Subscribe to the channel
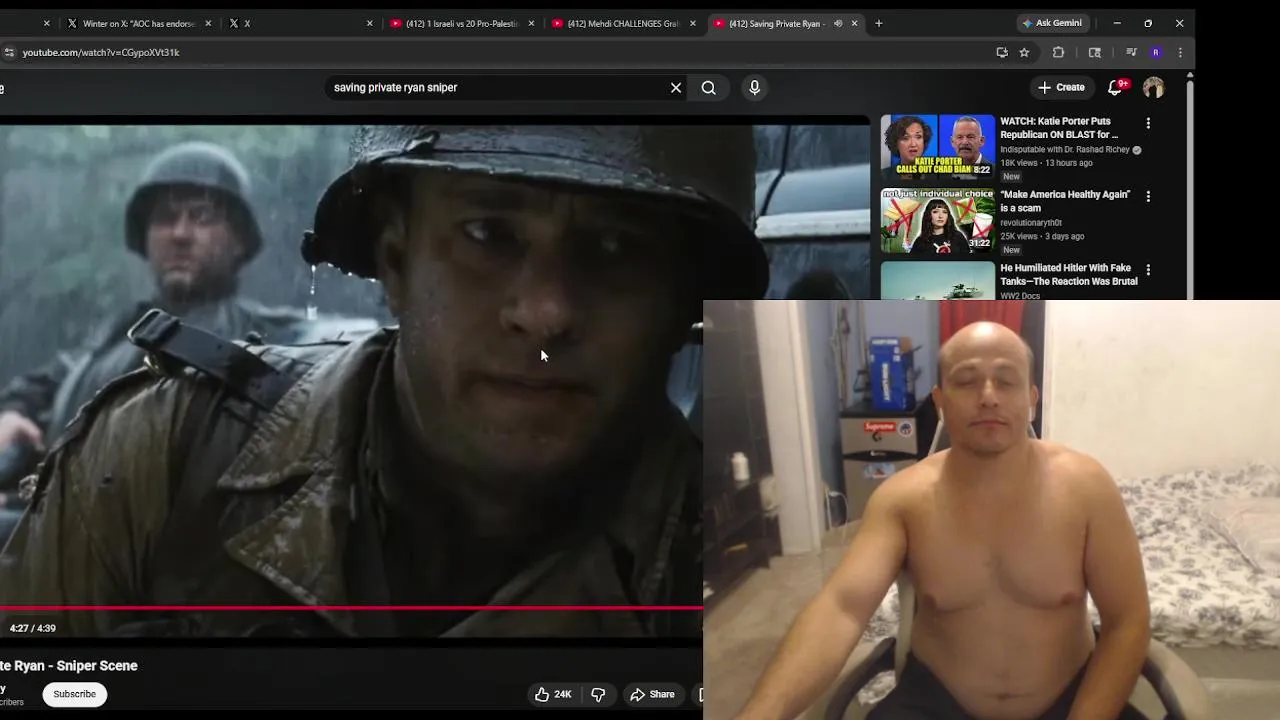Viewport: 1280px width, 720px height. tap(74, 694)
